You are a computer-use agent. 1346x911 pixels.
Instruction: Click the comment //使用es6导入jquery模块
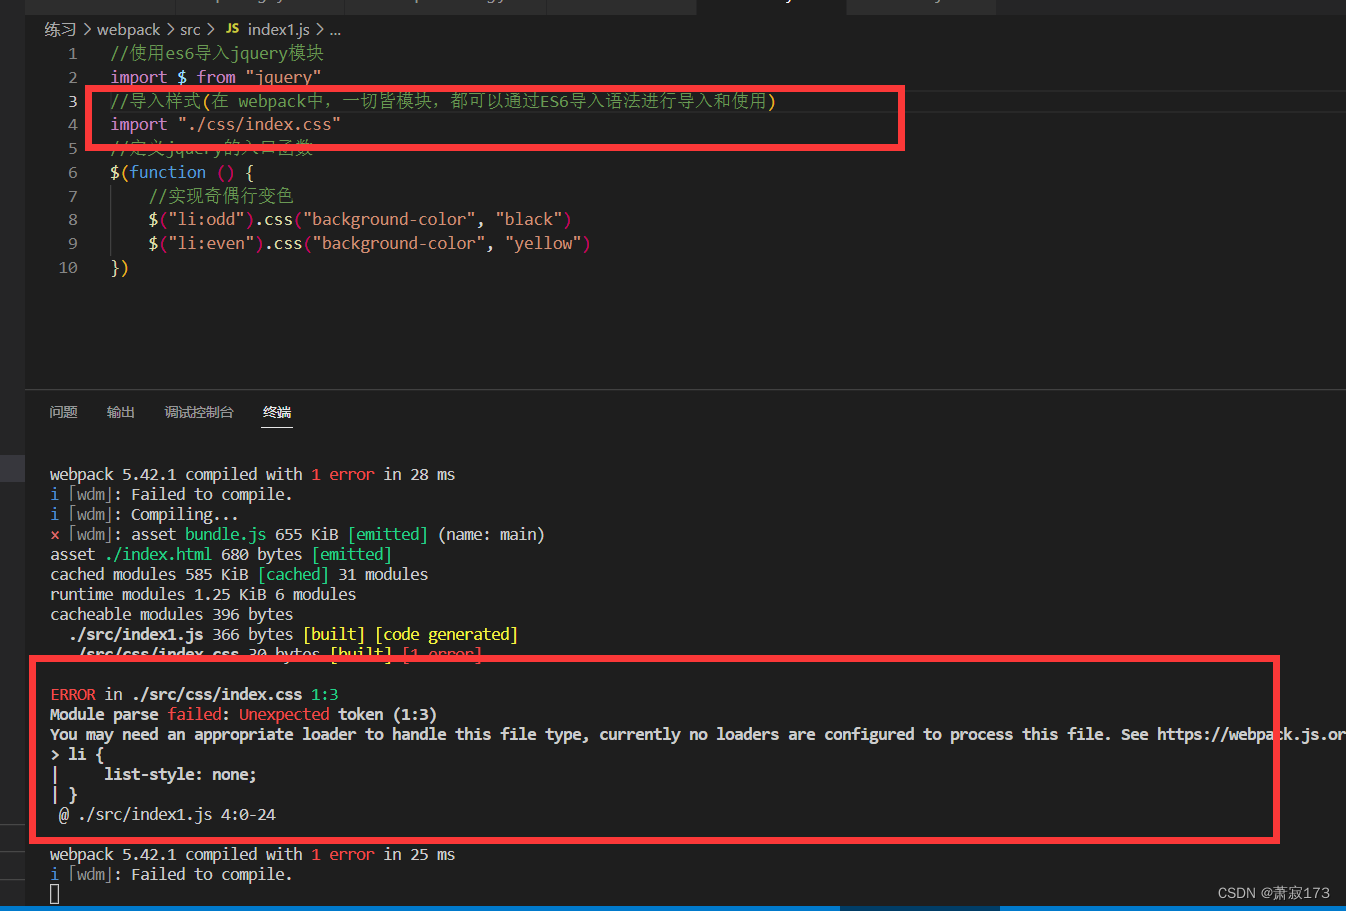click(217, 53)
